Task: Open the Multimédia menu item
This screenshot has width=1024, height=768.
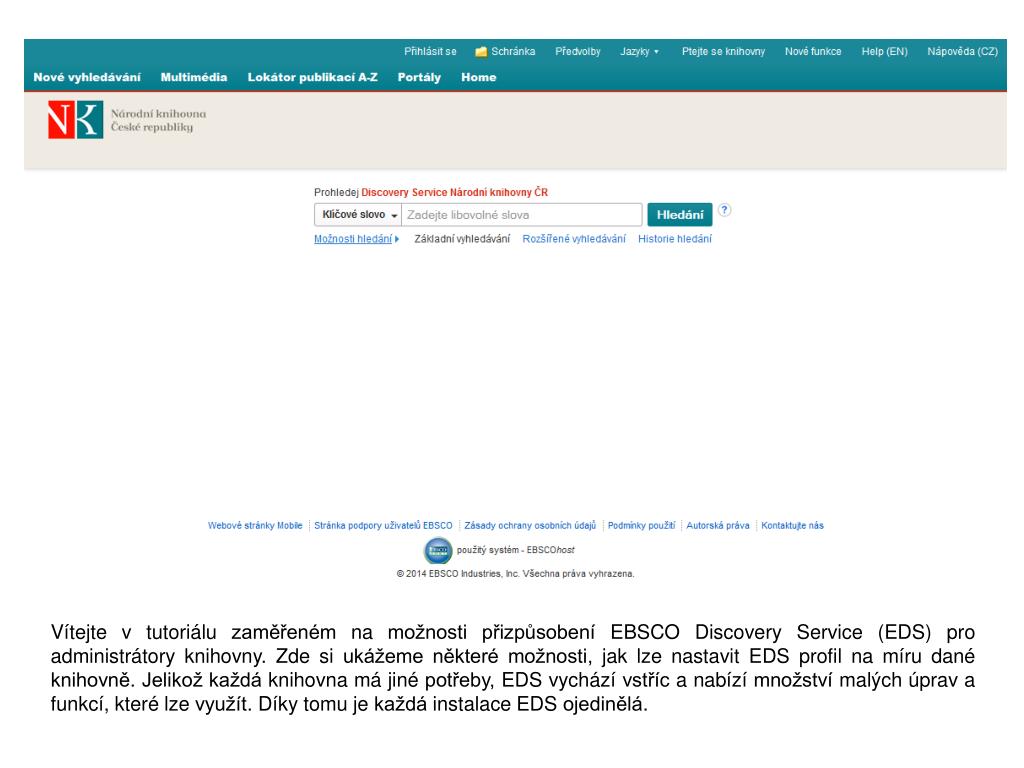Action: click(194, 77)
